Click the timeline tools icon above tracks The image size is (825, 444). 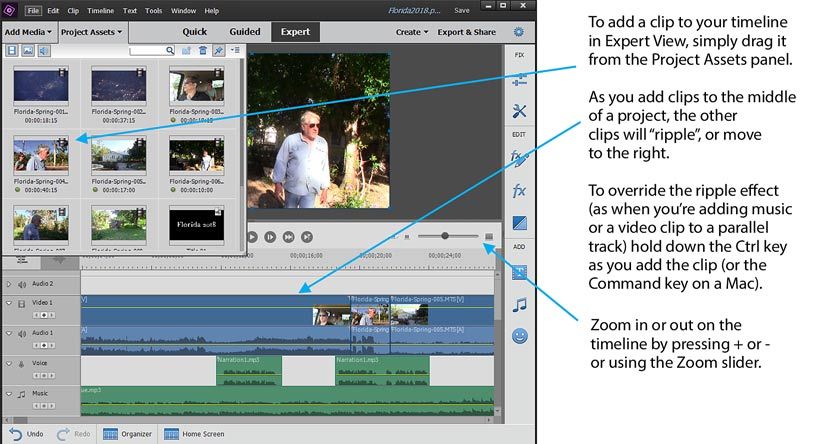[22, 260]
